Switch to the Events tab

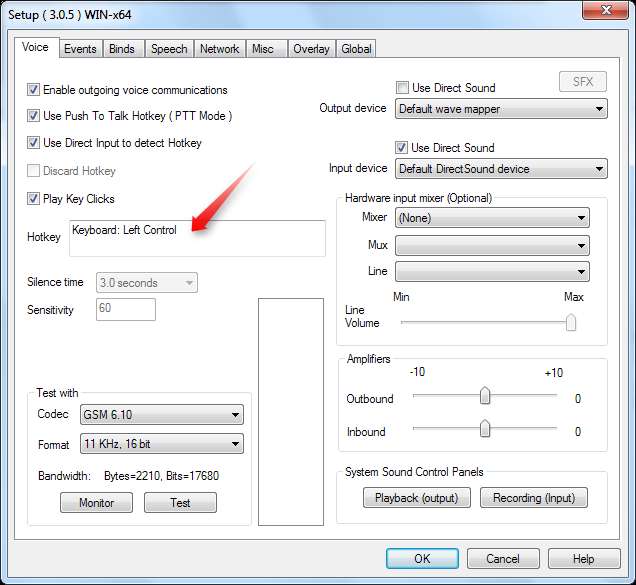click(x=80, y=49)
